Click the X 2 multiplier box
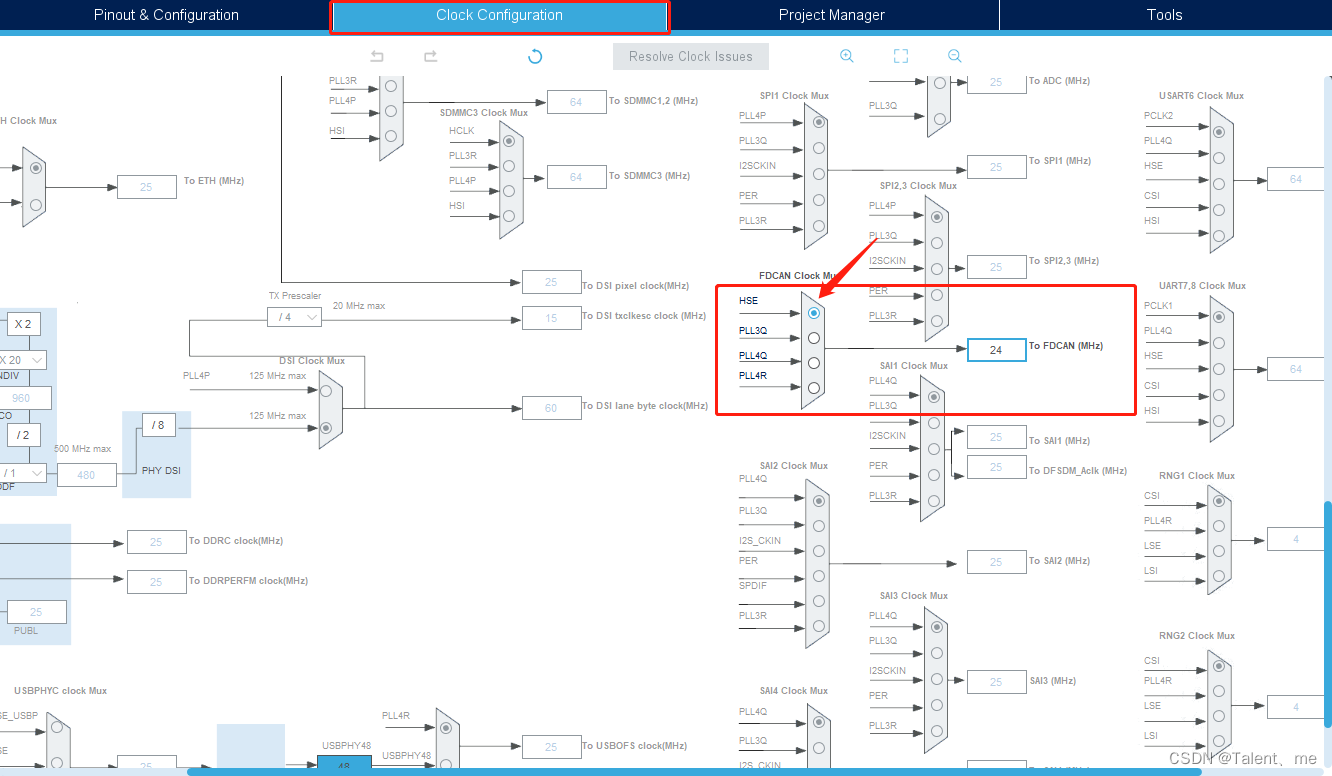 (x=22, y=325)
